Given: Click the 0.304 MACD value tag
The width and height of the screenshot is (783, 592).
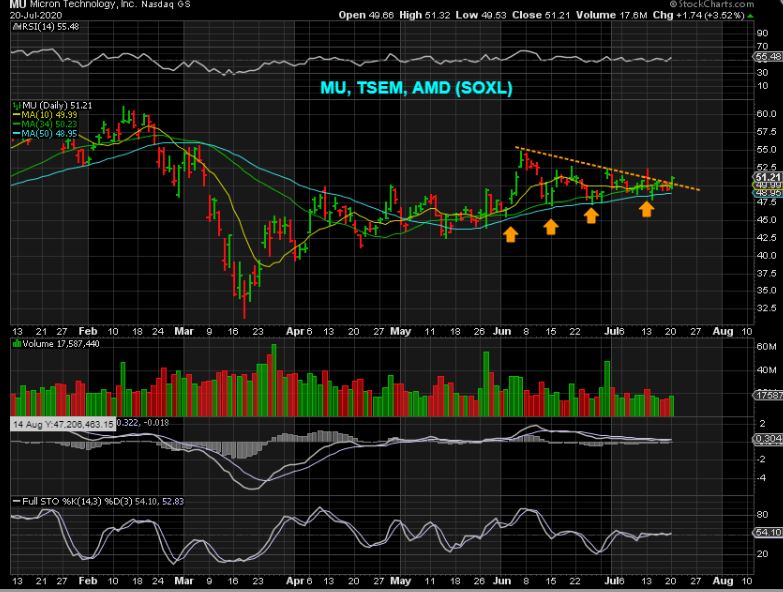Looking at the screenshot, I should [x=768, y=439].
